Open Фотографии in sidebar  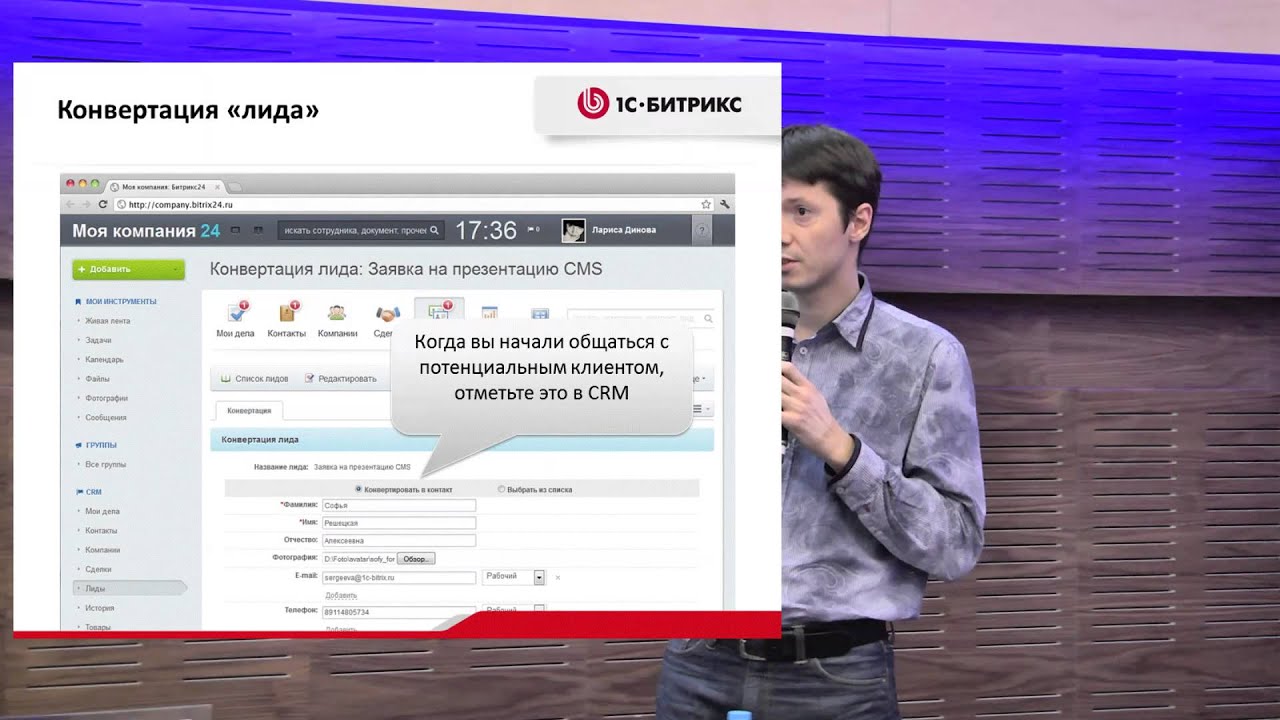pyautogui.click(x=107, y=398)
